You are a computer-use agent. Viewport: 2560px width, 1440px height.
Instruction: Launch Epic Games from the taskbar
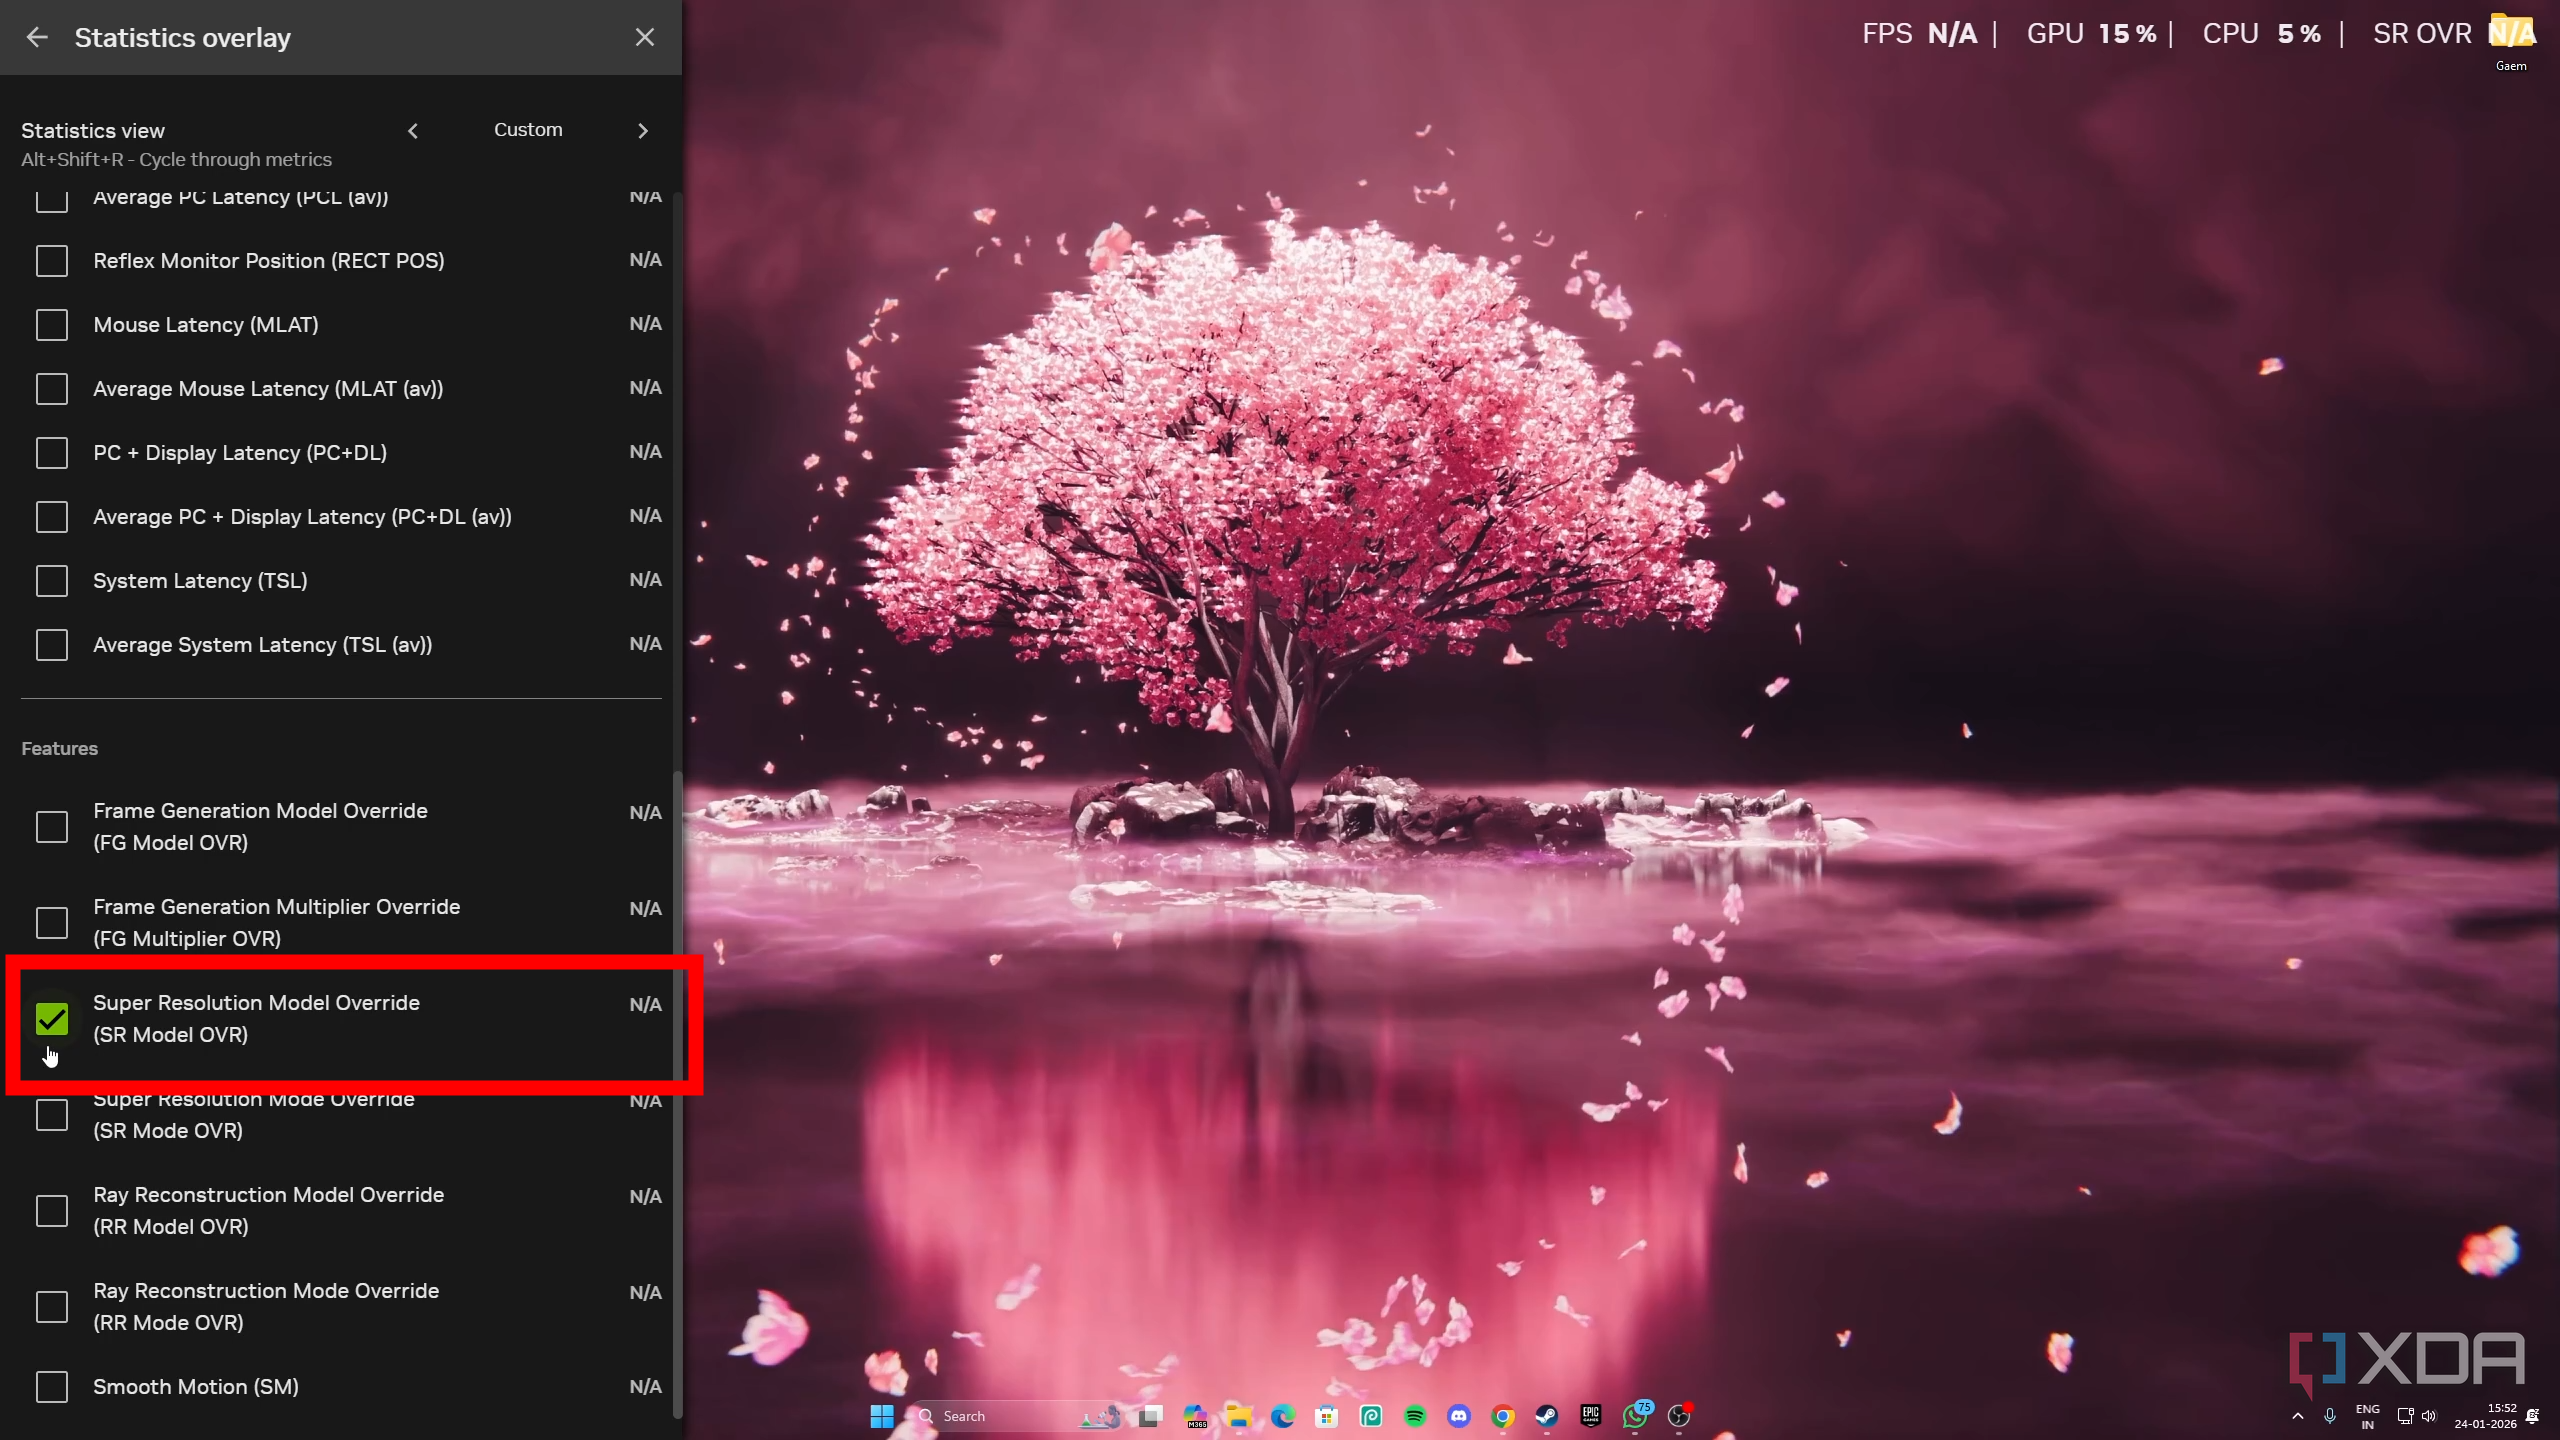(1591, 1416)
